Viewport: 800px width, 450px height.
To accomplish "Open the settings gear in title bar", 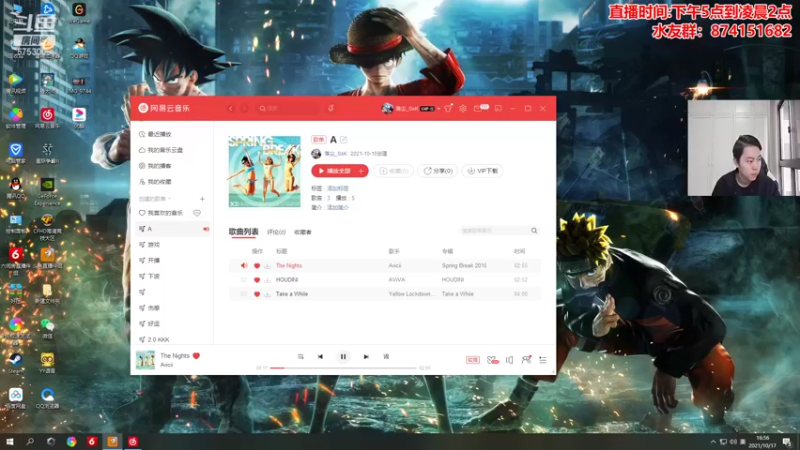I will pyautogui.click(x=463, y=108).
